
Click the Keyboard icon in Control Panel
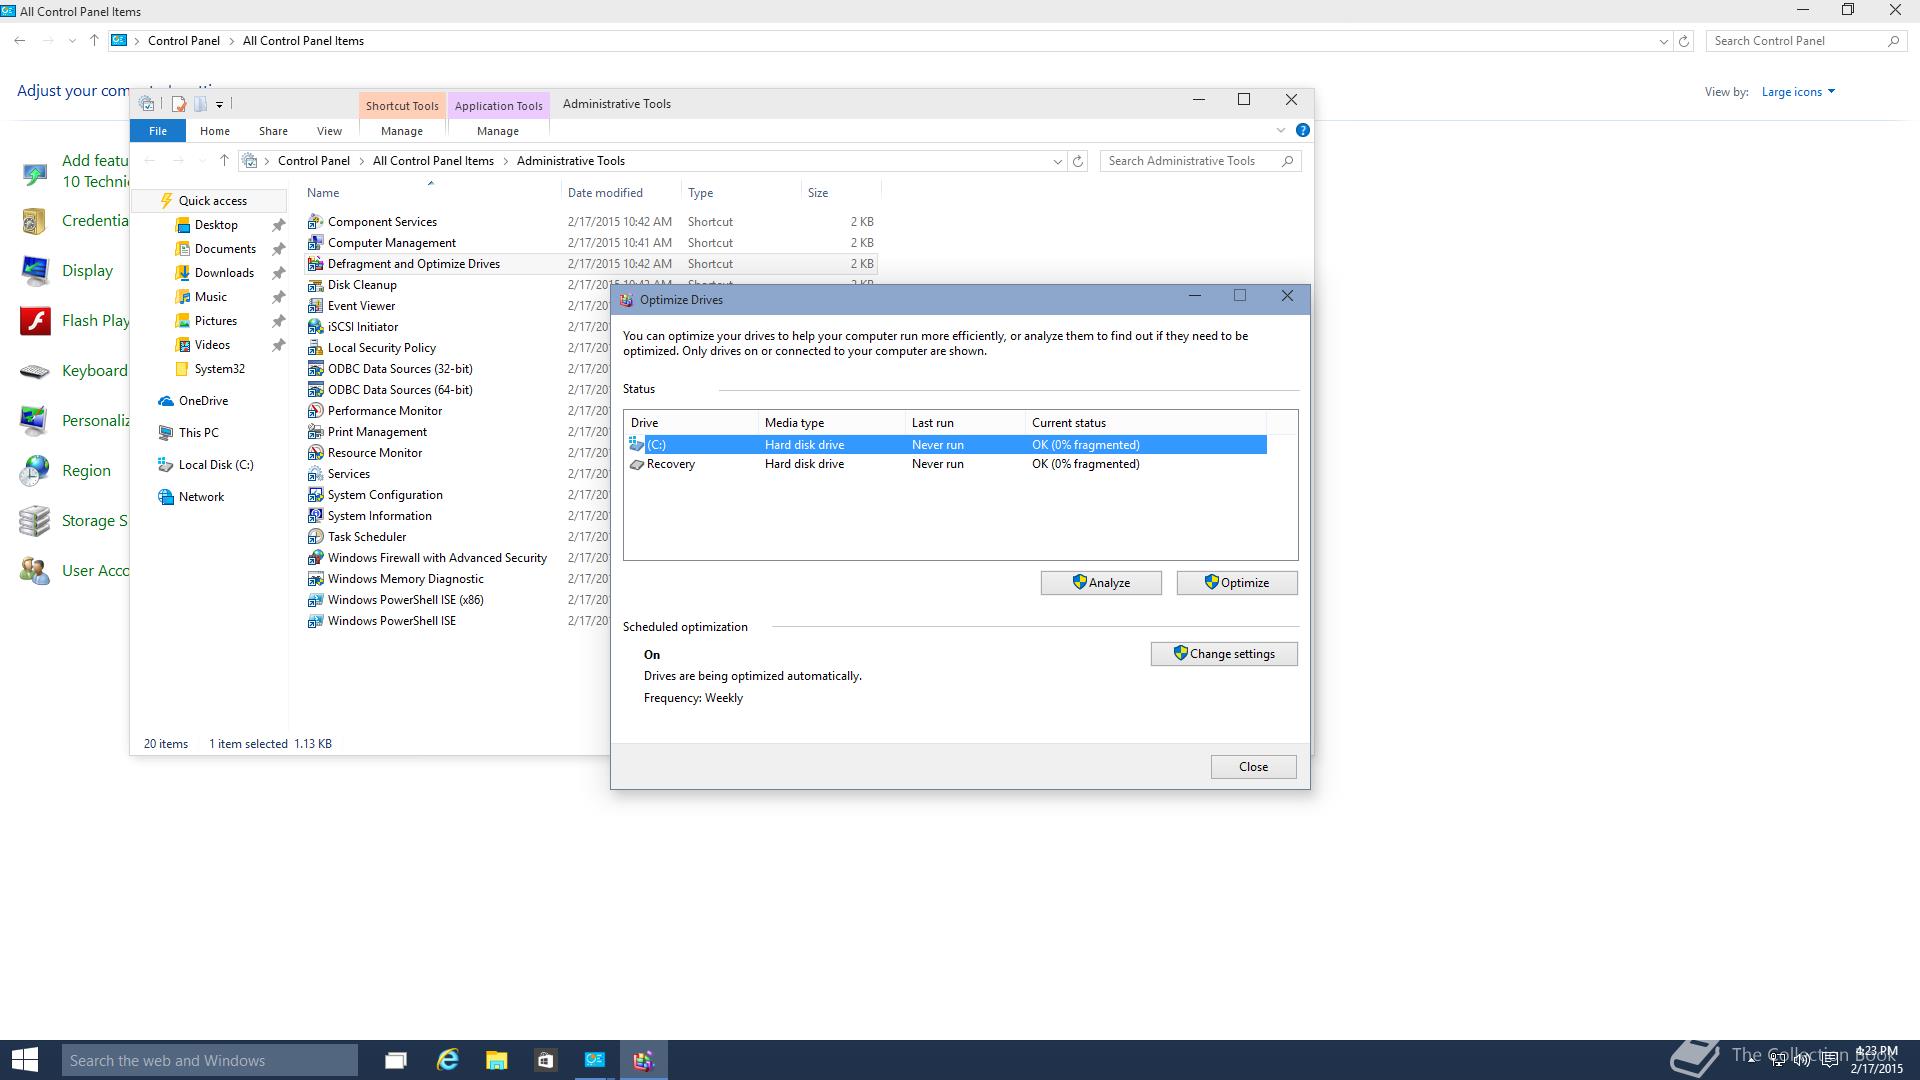tap(35, 371)
